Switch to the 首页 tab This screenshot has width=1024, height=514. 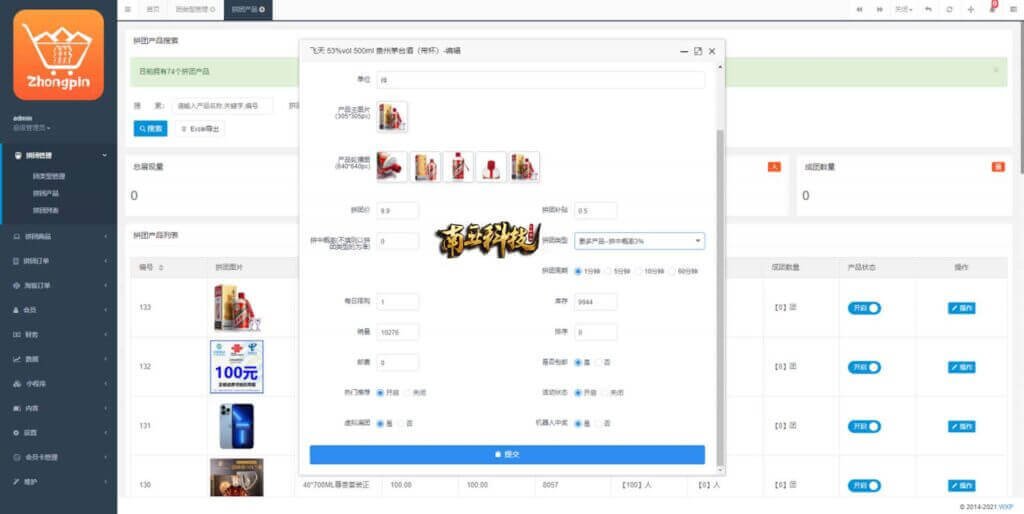coord(152,9)
